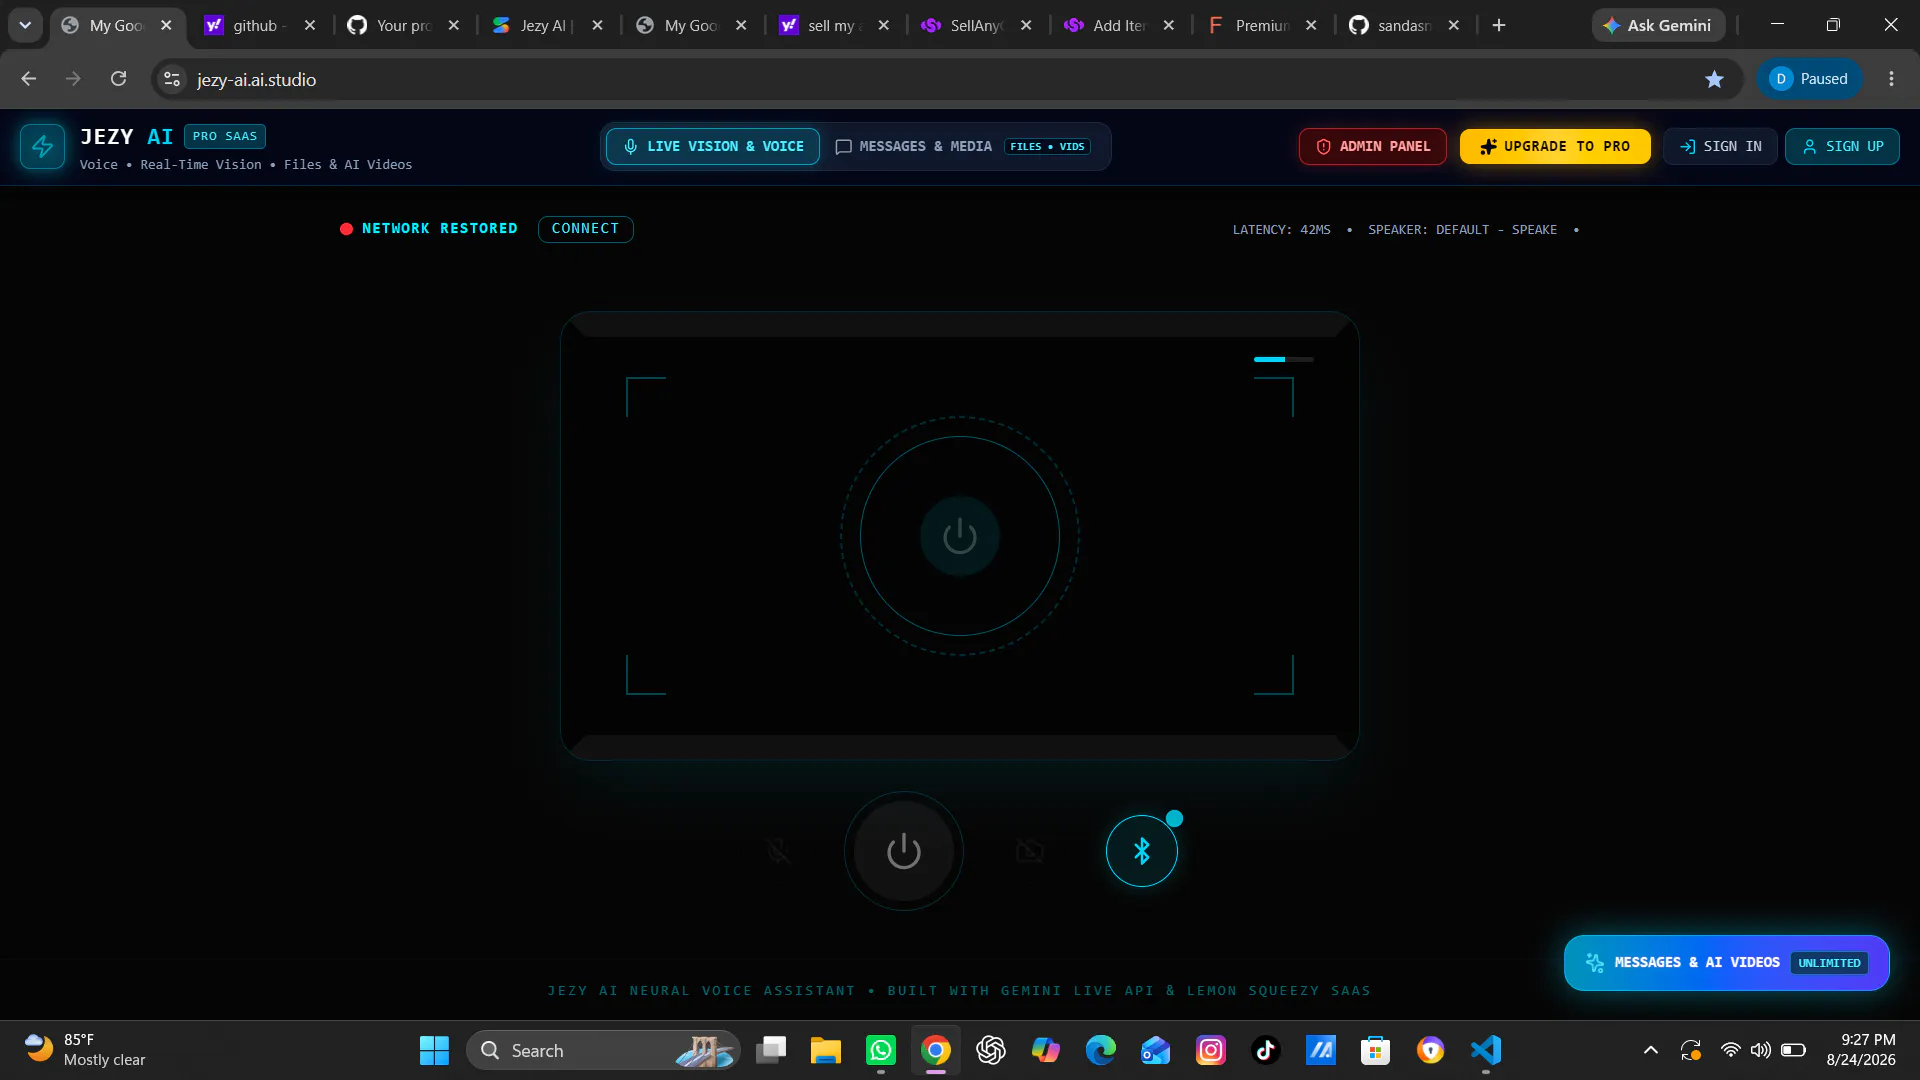Click the bookmark star icon
The image size is (1920, 1080).
coord(1714,79)
